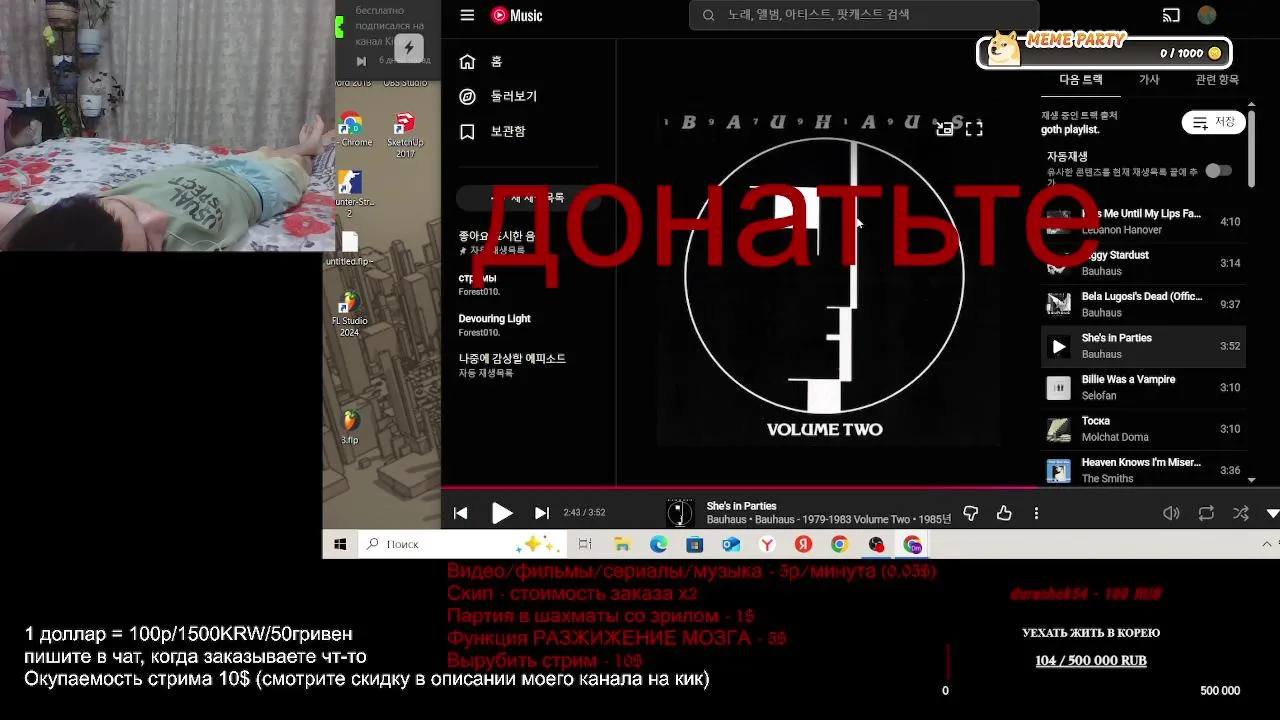Show hidden system tray icons

click(x=1268, y=544)
